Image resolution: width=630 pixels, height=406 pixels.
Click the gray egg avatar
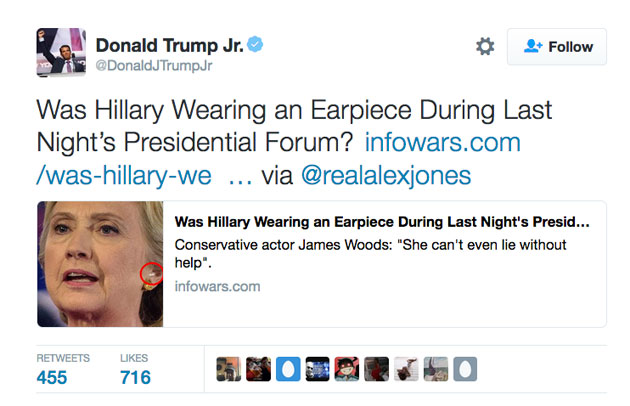[x=465, y=369]
